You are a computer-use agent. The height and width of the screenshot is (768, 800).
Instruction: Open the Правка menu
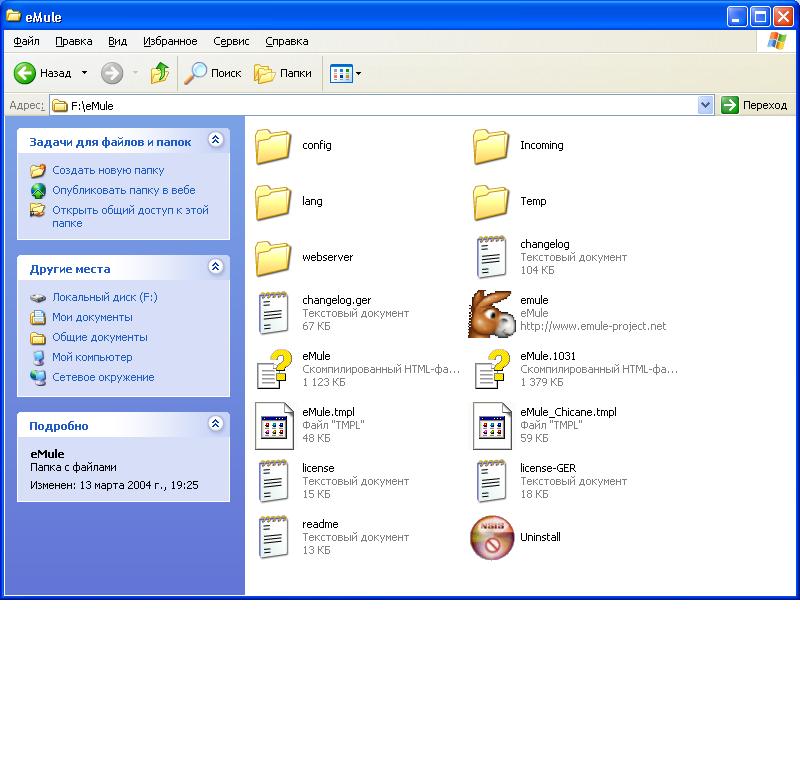point(74,41)
